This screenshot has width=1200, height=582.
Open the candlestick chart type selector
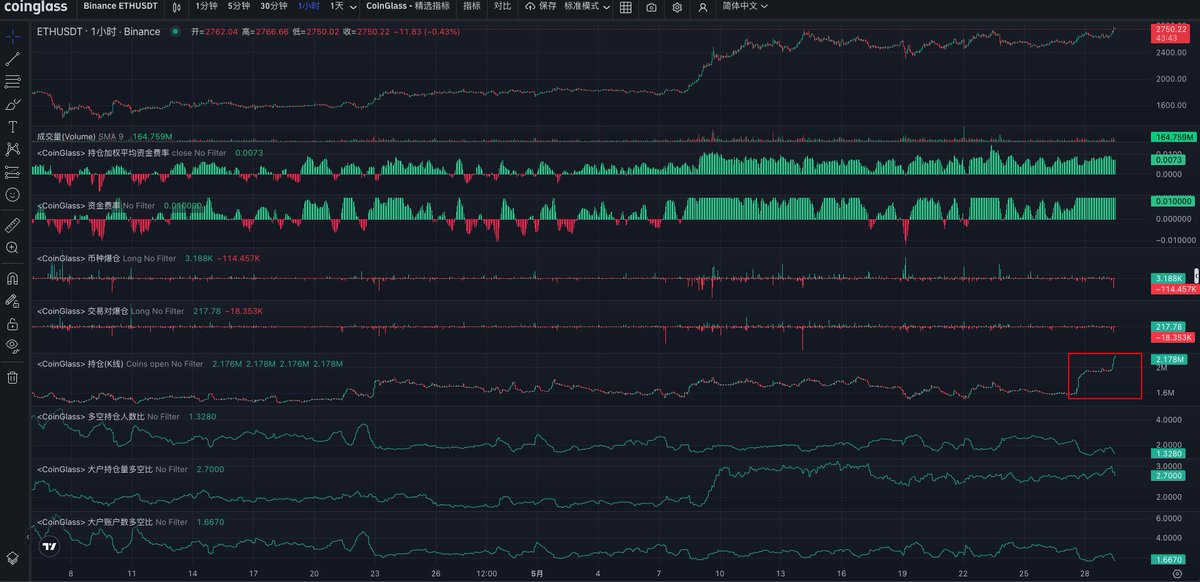(x=178, y=7)
